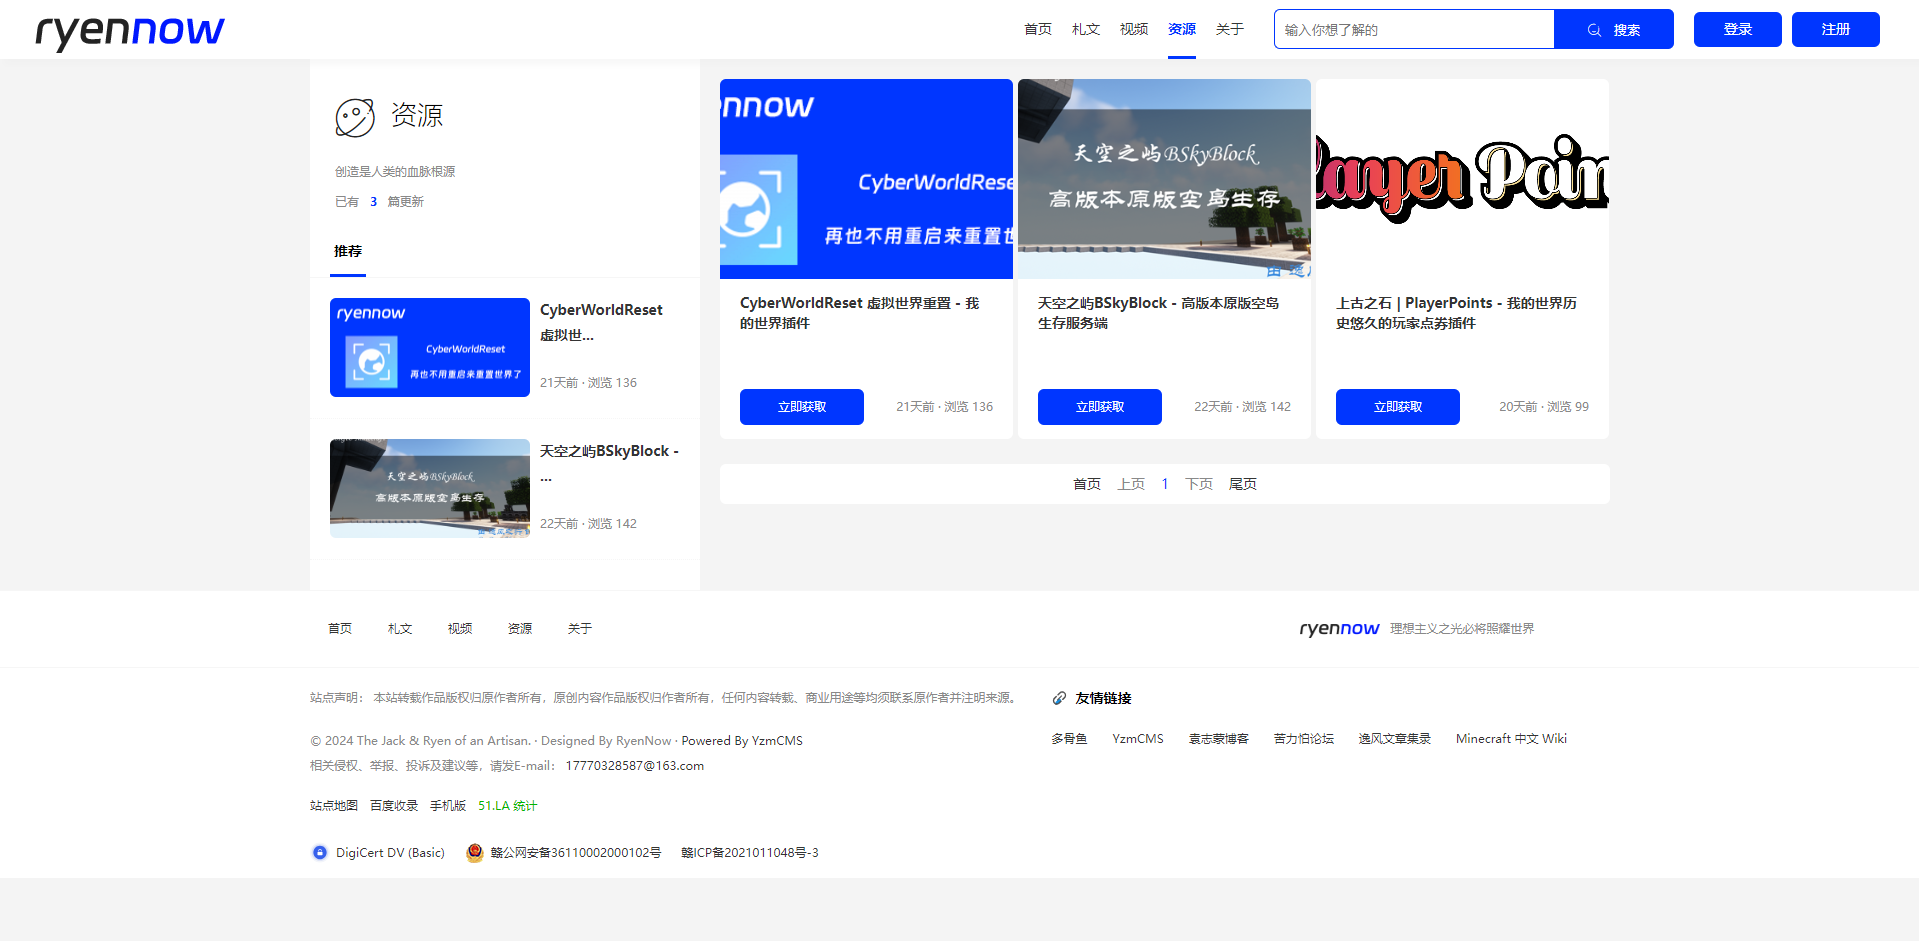Open footer 关于 link

(x=580, y=629)
